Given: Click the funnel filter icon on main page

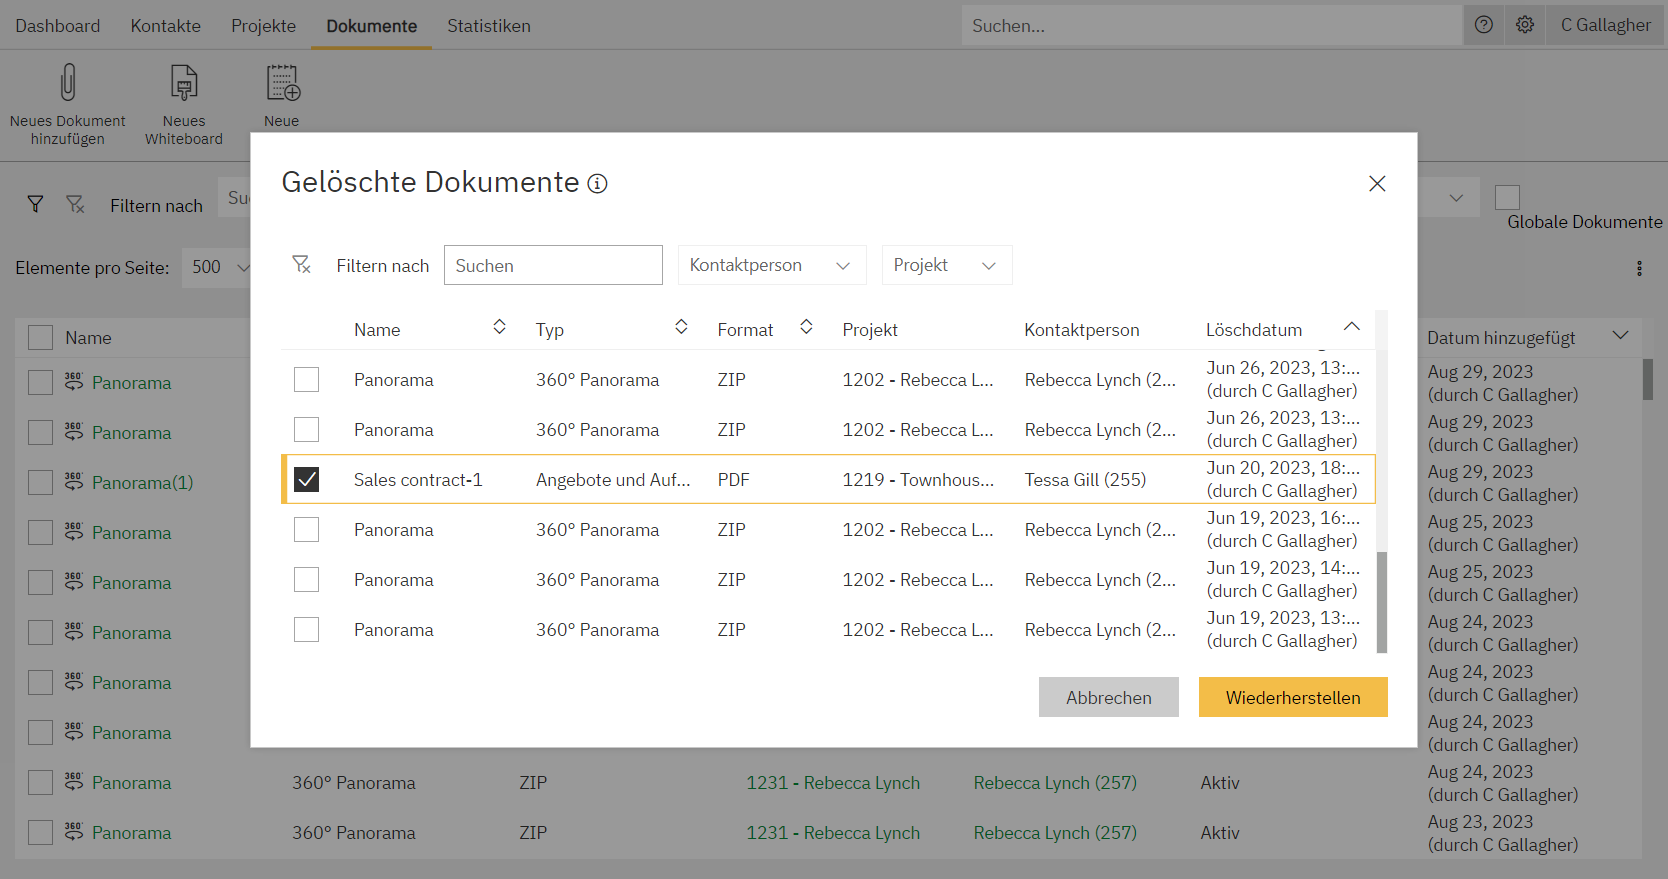Looking at the screenshot, I should tap(35, 205).
